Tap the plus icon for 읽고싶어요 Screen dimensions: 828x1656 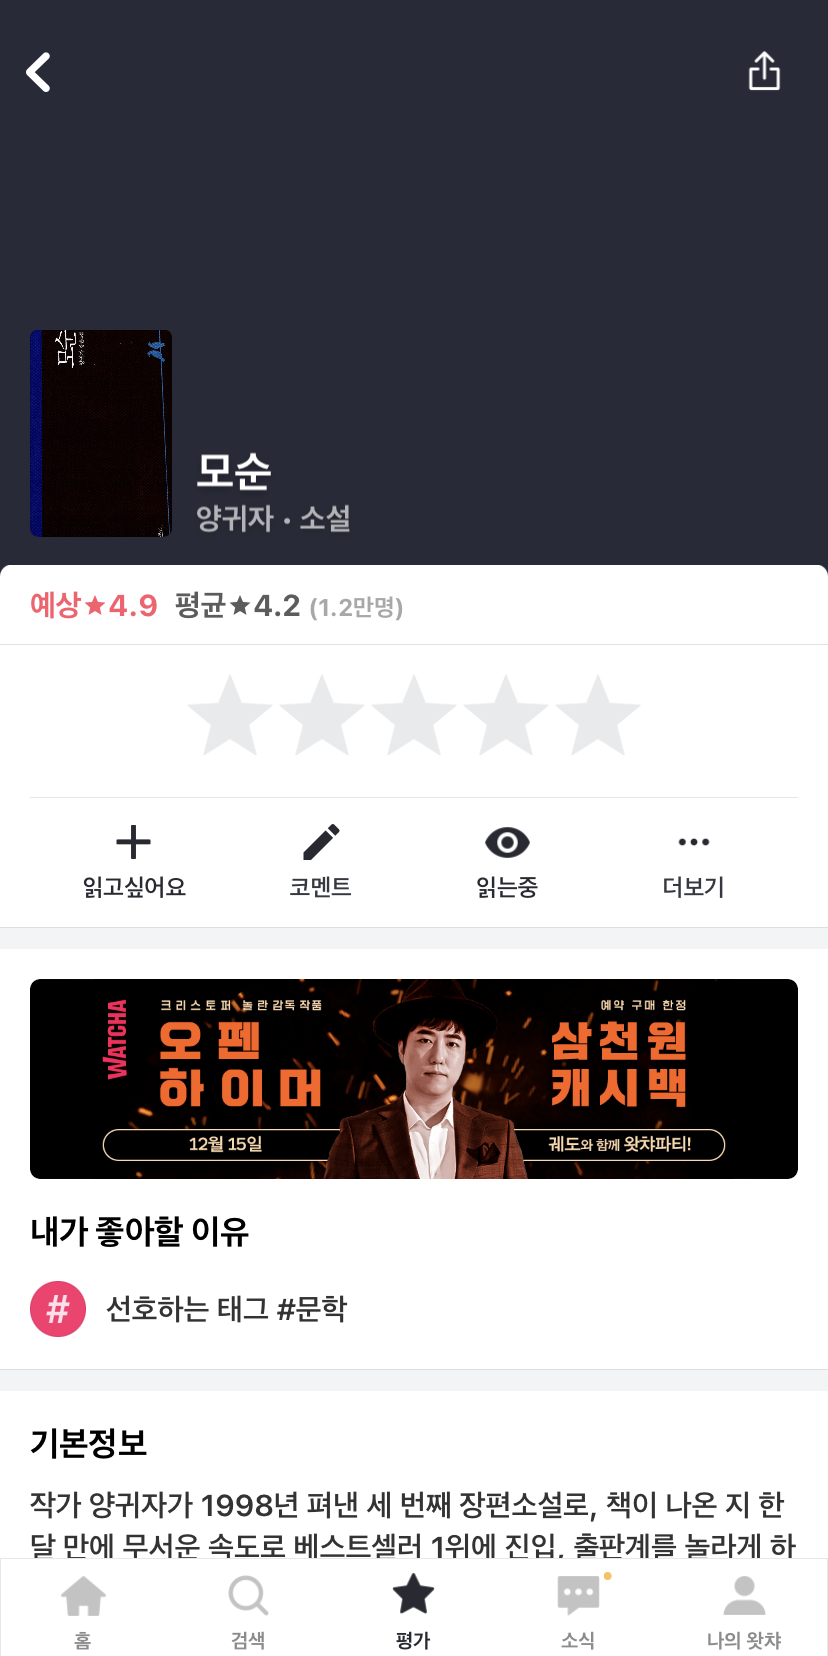tap(133, 842)
